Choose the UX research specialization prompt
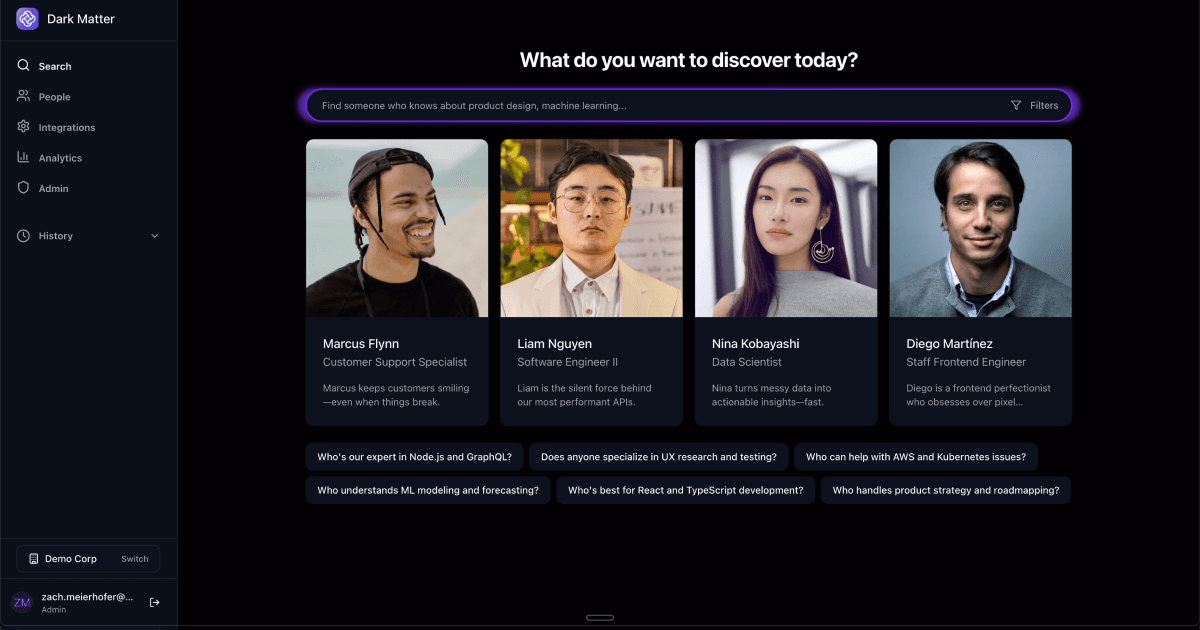 pos(660,456)
